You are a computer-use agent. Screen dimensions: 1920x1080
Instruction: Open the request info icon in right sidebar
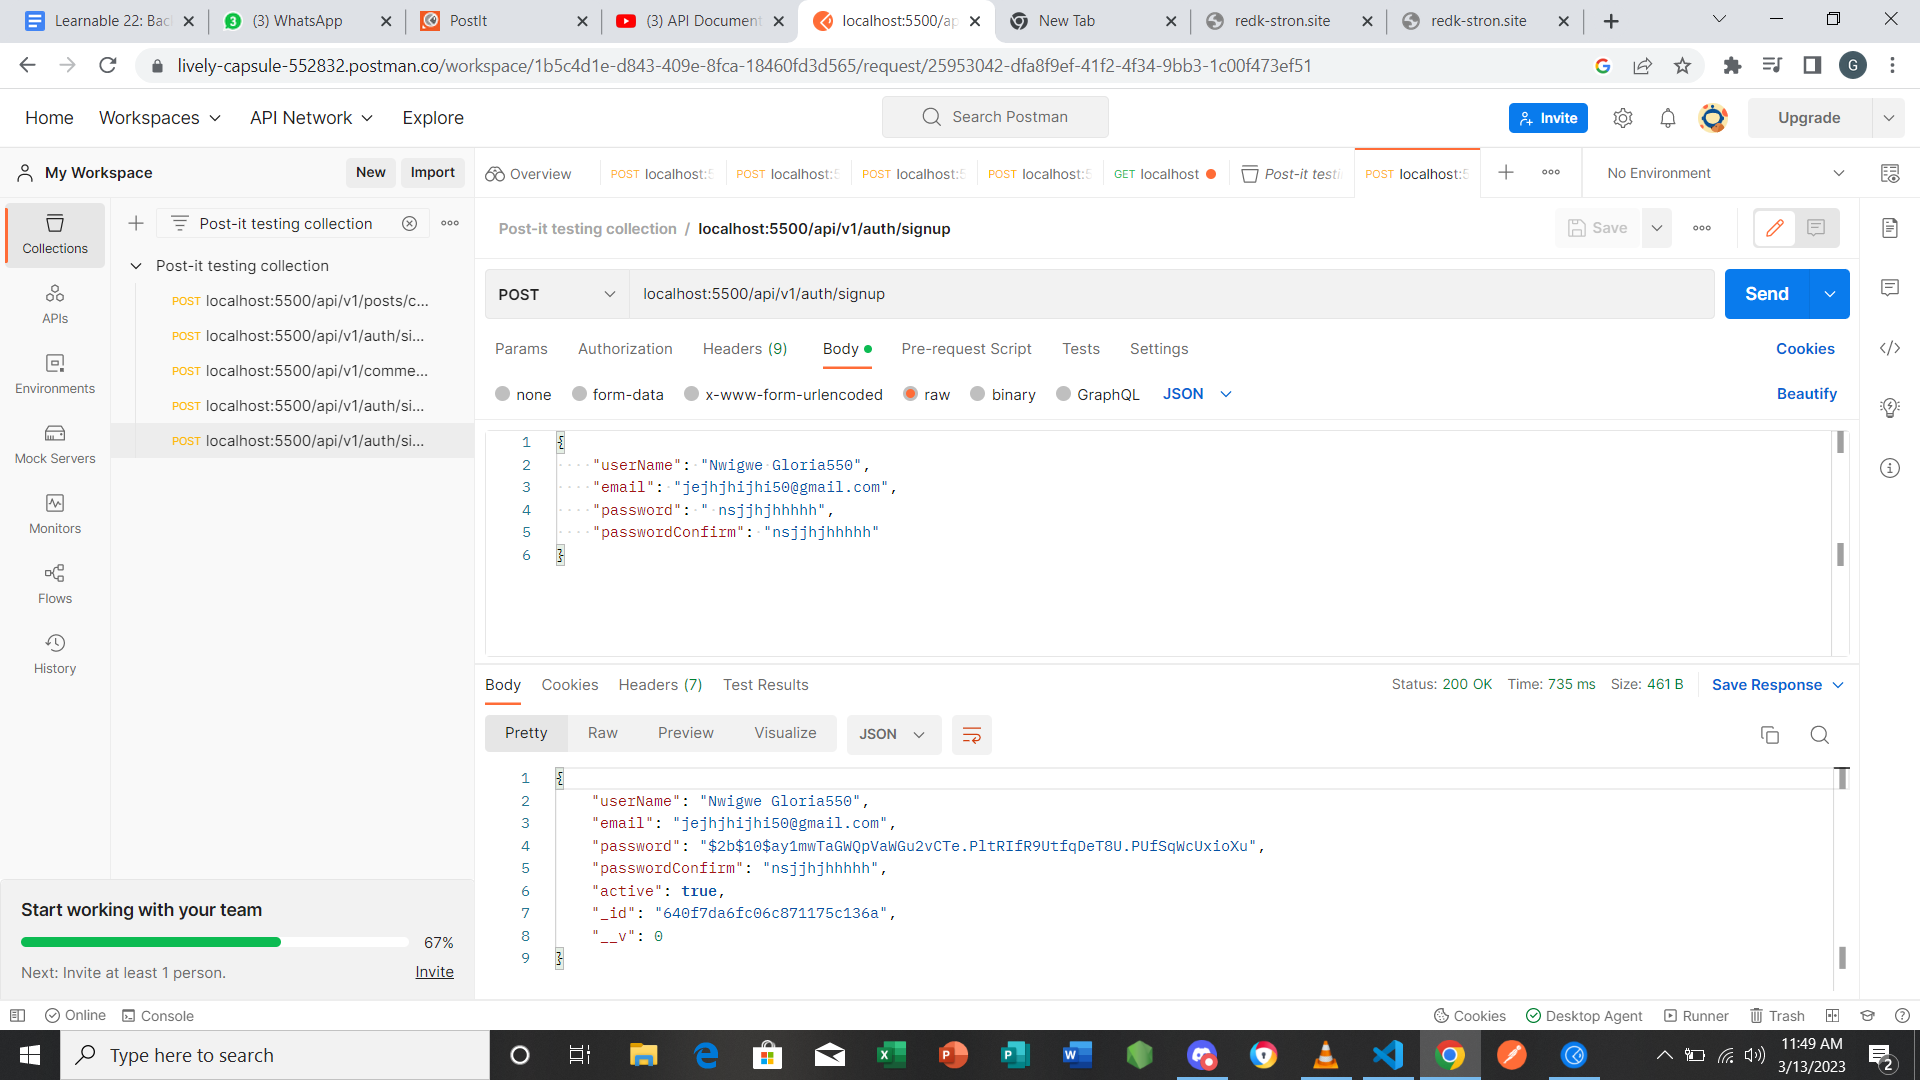(x=1890, y=468)
